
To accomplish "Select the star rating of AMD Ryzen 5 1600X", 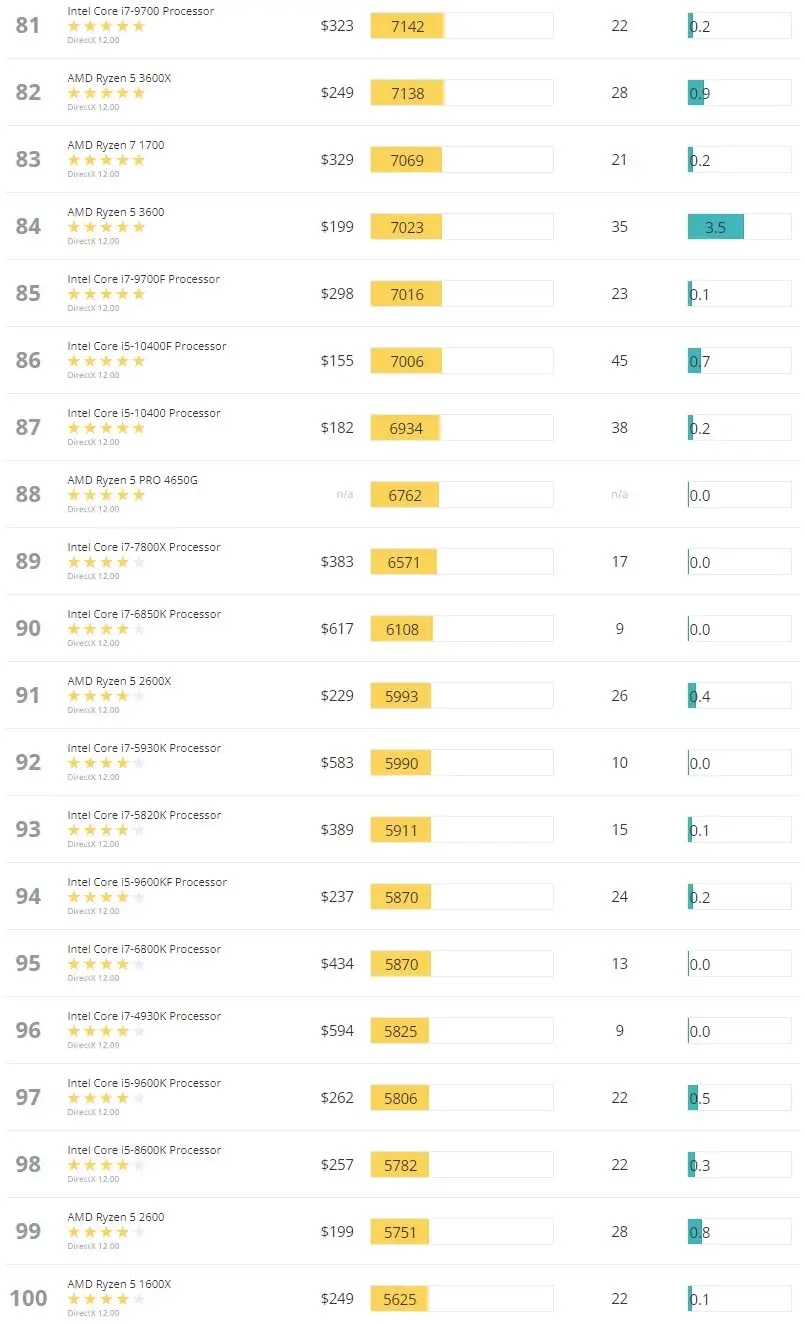I will pyautogui.click(x=106, y=1299).
